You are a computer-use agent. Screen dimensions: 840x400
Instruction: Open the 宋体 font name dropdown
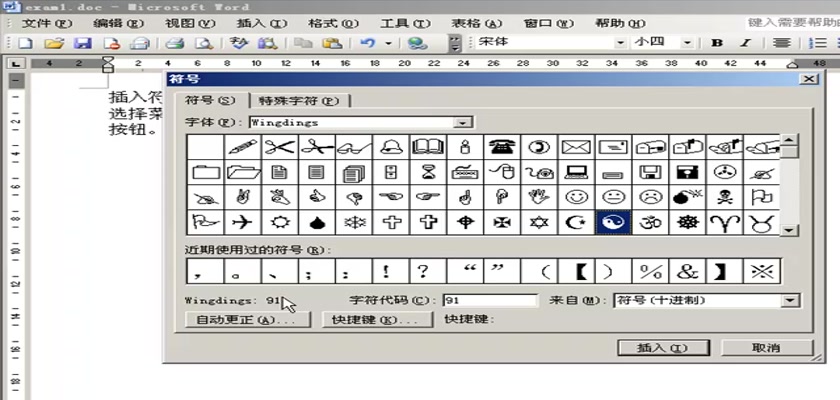(620, 43)
